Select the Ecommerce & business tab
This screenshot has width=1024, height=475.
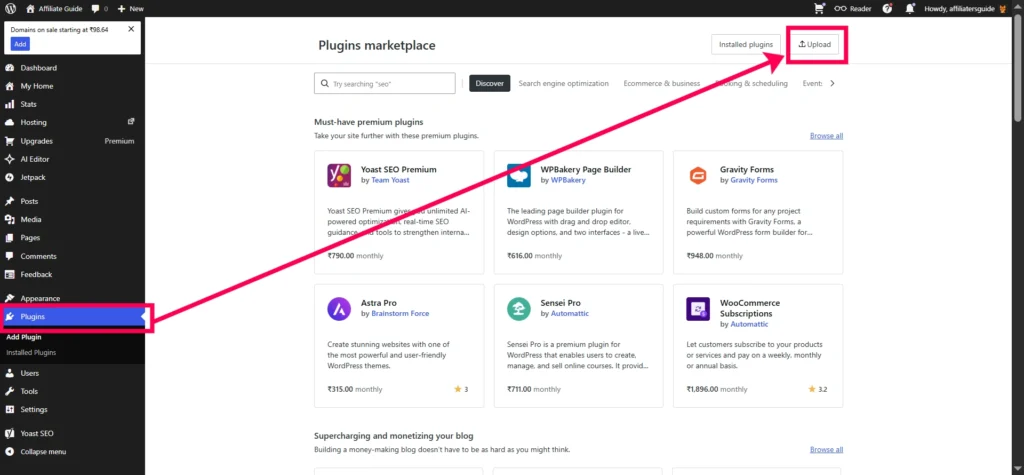click(x=661, y=83)
